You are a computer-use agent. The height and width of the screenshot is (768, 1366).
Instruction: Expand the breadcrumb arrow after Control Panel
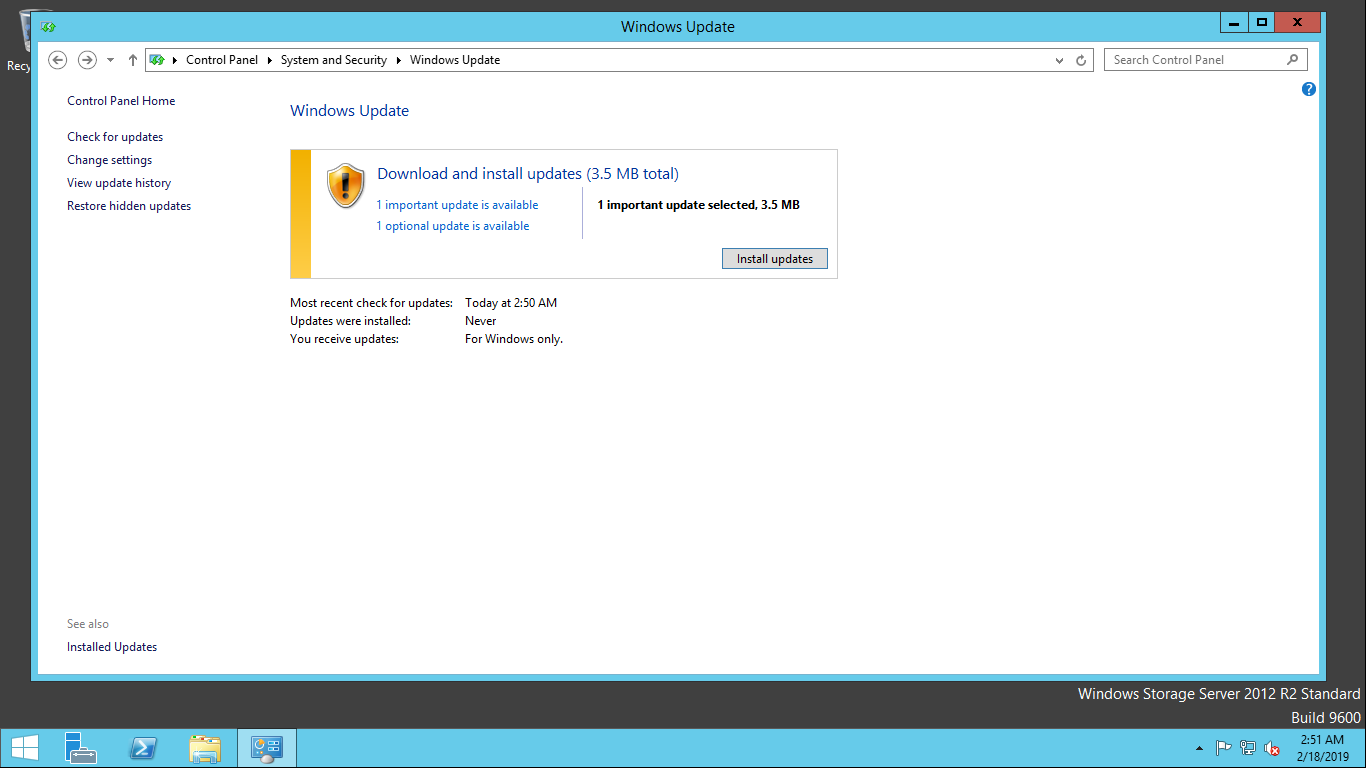click(270, 60)
